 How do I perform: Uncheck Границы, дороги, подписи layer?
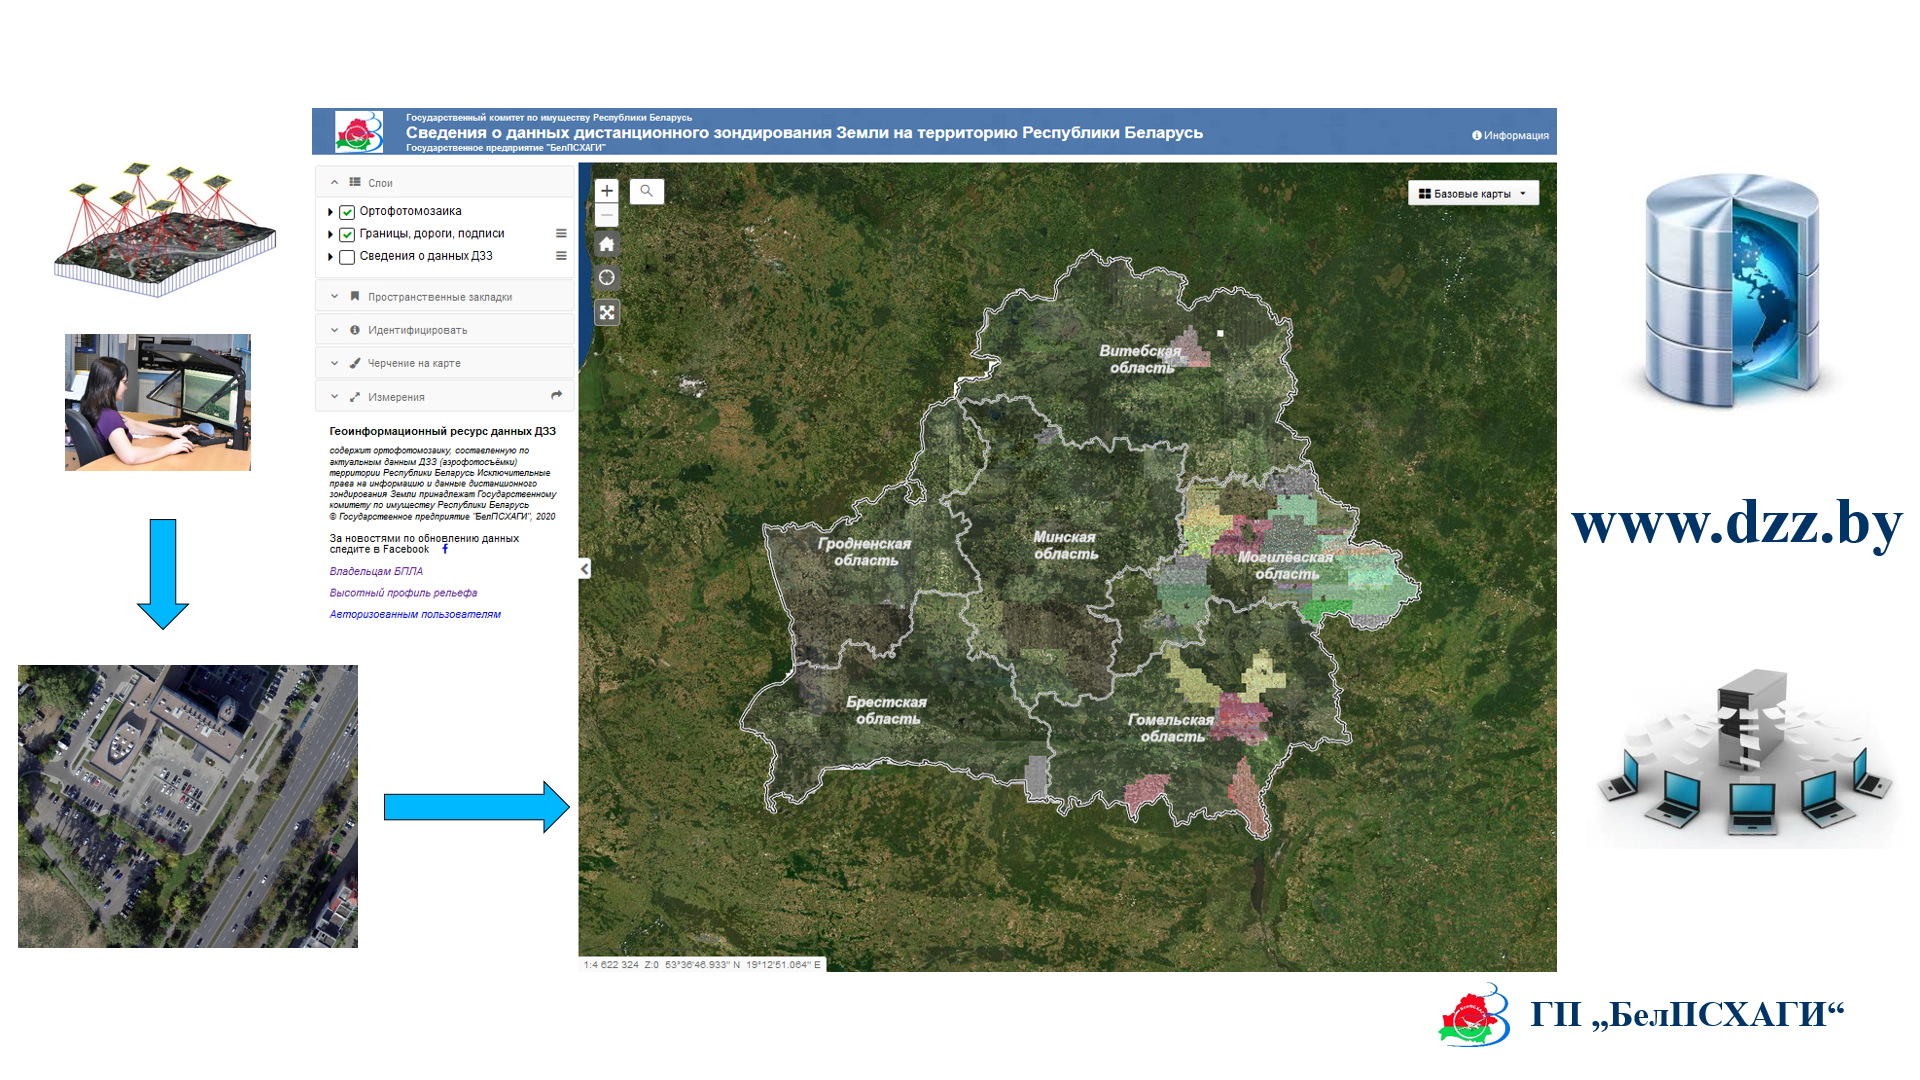click(x=347, y=234)
